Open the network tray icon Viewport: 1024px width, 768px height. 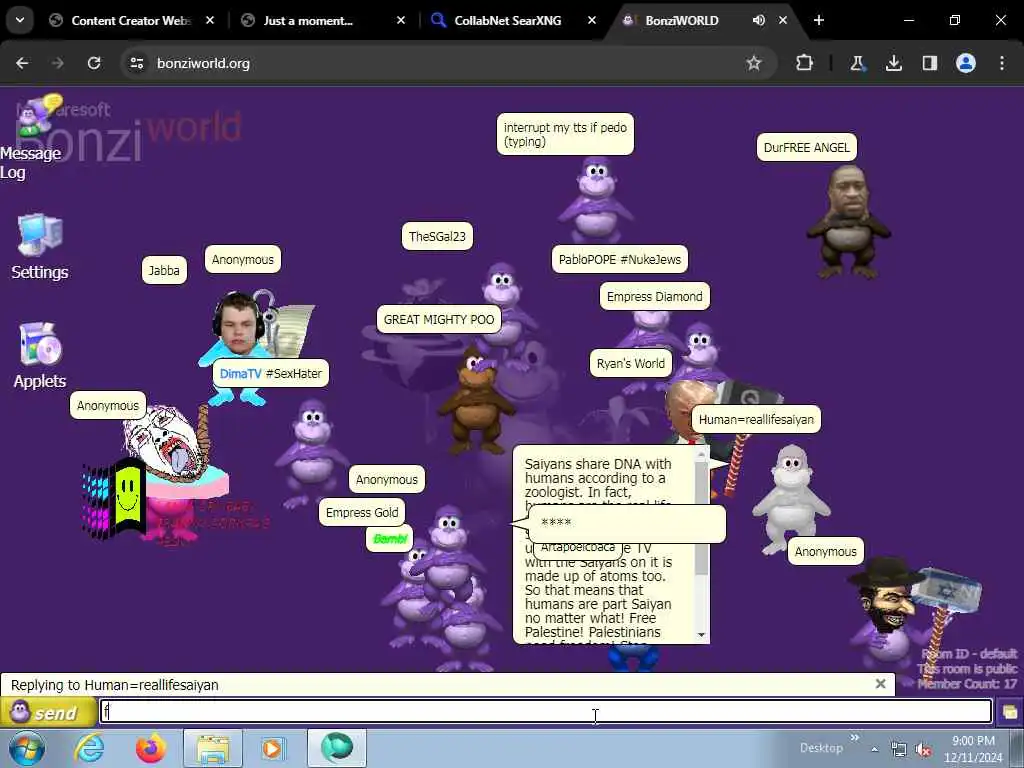(899, 749)
